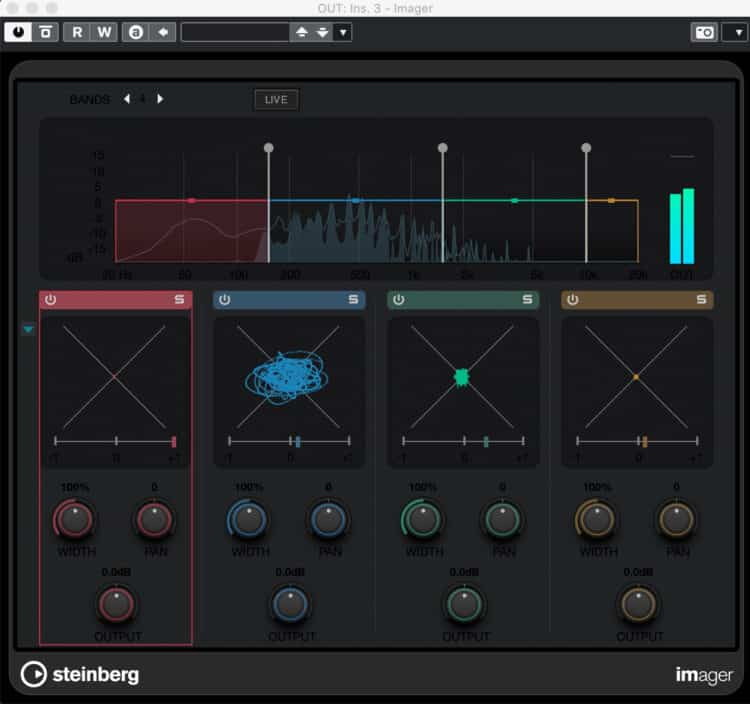Image resolution: width=750 pixels, height=704 pixels.
Task: Click the orange band correlation meter
Action: pos(638,441)
